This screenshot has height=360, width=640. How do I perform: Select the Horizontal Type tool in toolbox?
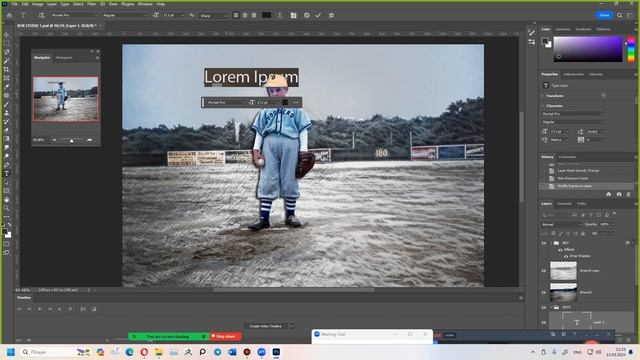(x=7, y=173)
